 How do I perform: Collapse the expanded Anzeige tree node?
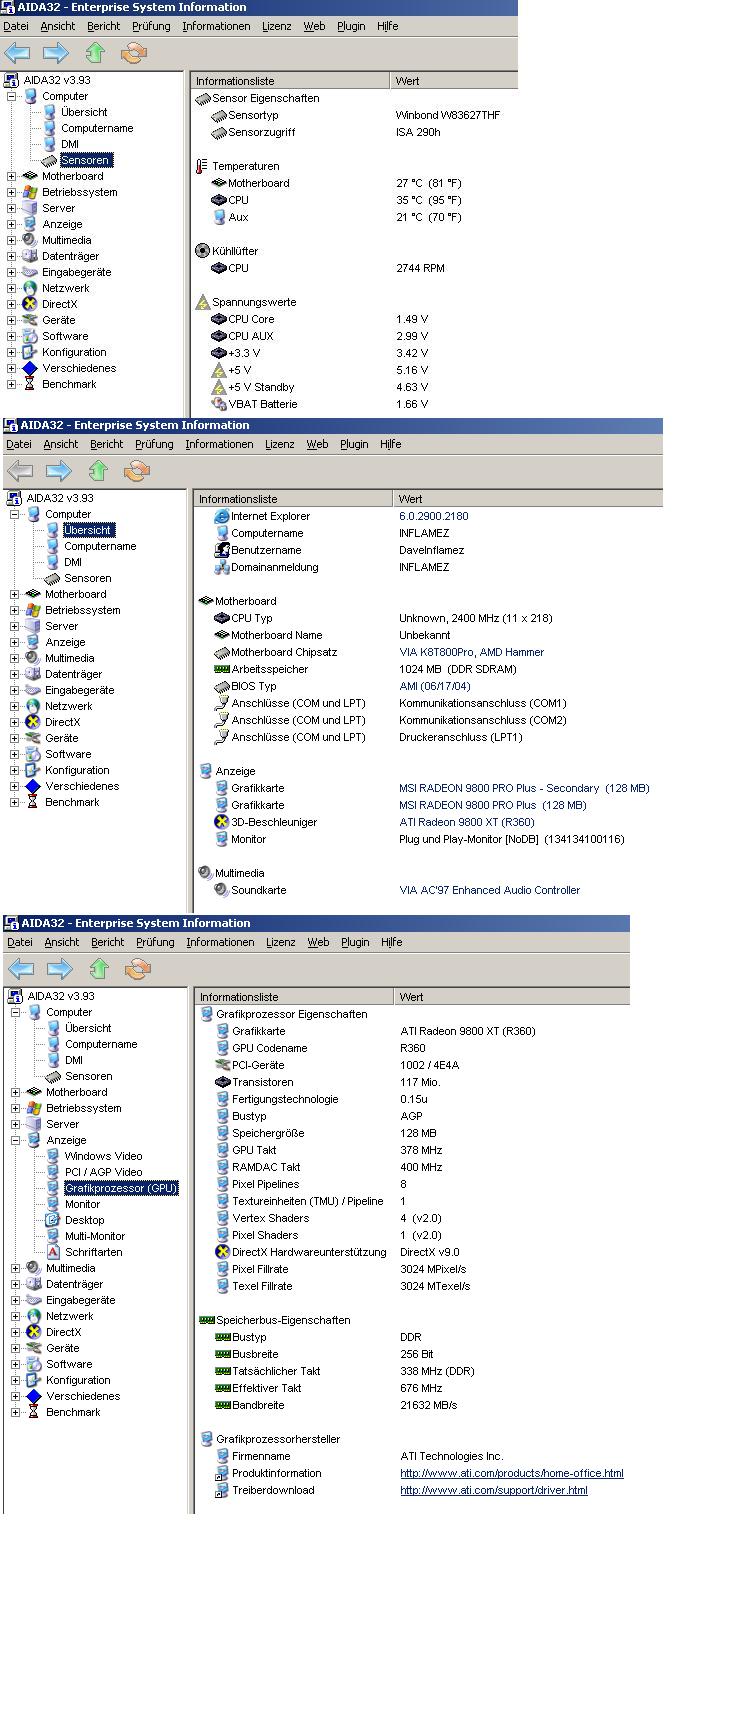tap(16, 1140)
